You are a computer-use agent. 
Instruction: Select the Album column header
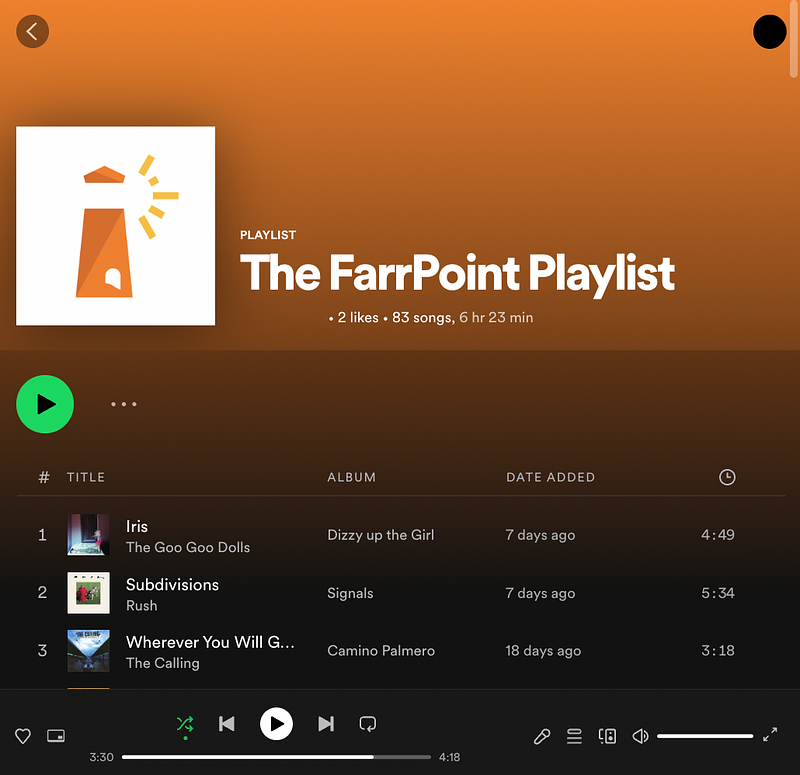tap(351, 477)
